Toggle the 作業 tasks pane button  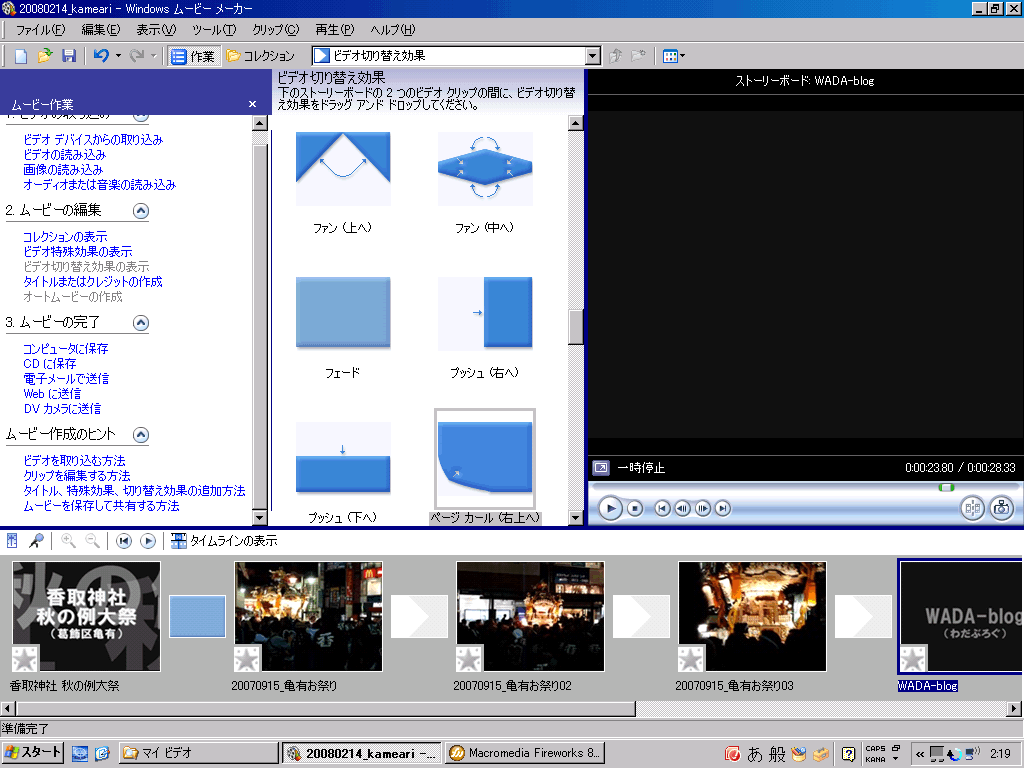point(193,56)
